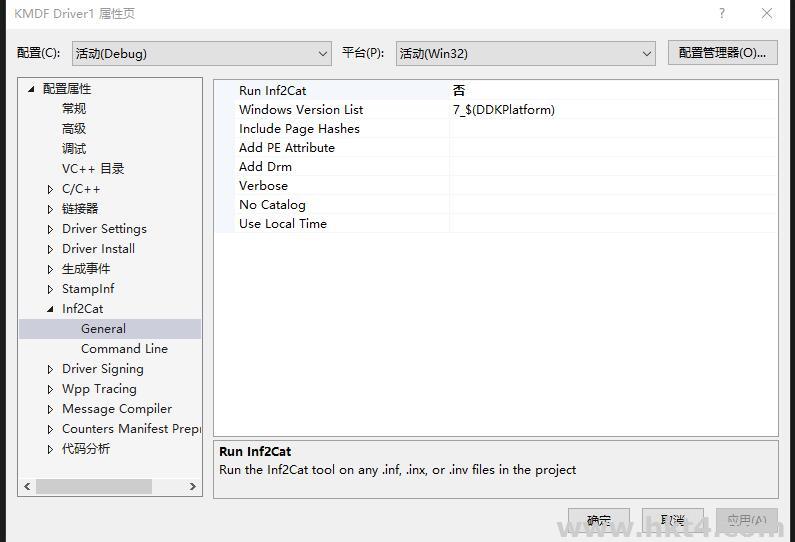Click the help question mark icon
Viewport: 795px width, 542px height.
722,14
